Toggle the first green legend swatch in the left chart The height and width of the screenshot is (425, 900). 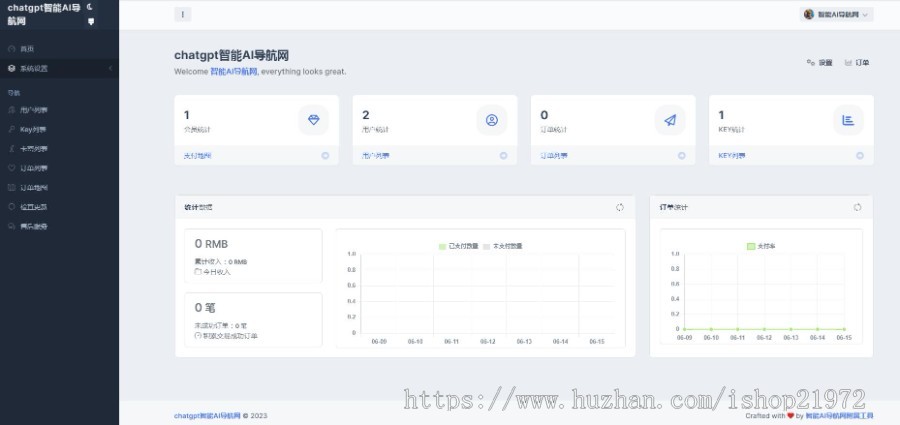(442, 246)
